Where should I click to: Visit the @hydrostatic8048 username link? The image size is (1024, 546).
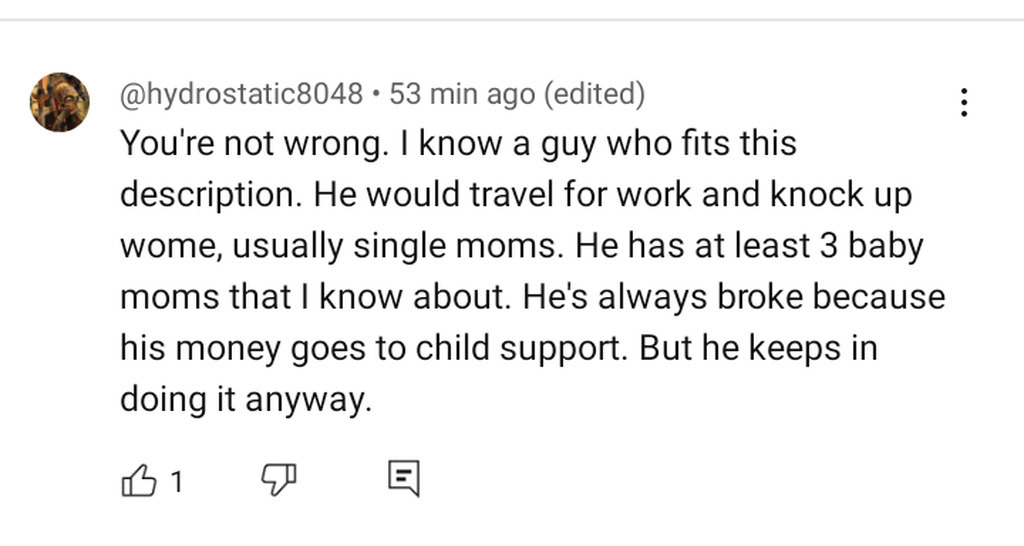(241, 95)
